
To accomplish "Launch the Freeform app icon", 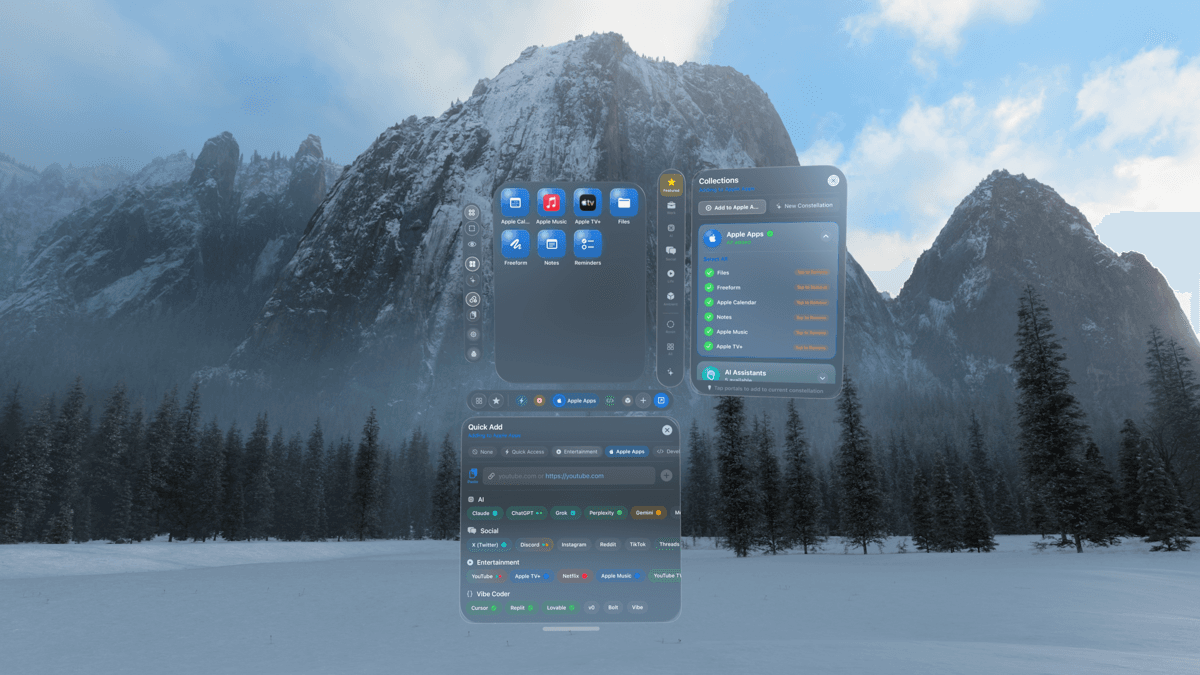I will (x=515, y=244).
